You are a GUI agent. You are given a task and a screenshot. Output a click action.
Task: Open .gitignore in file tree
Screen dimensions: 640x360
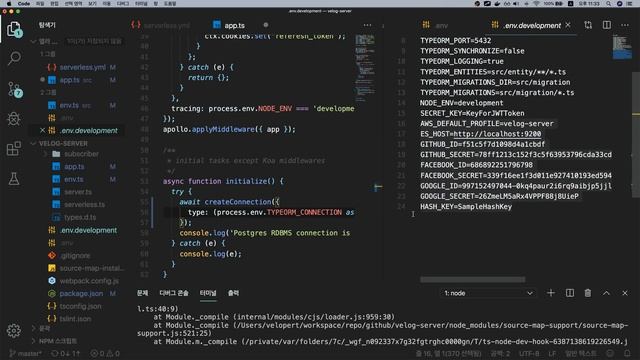point(75,256)
